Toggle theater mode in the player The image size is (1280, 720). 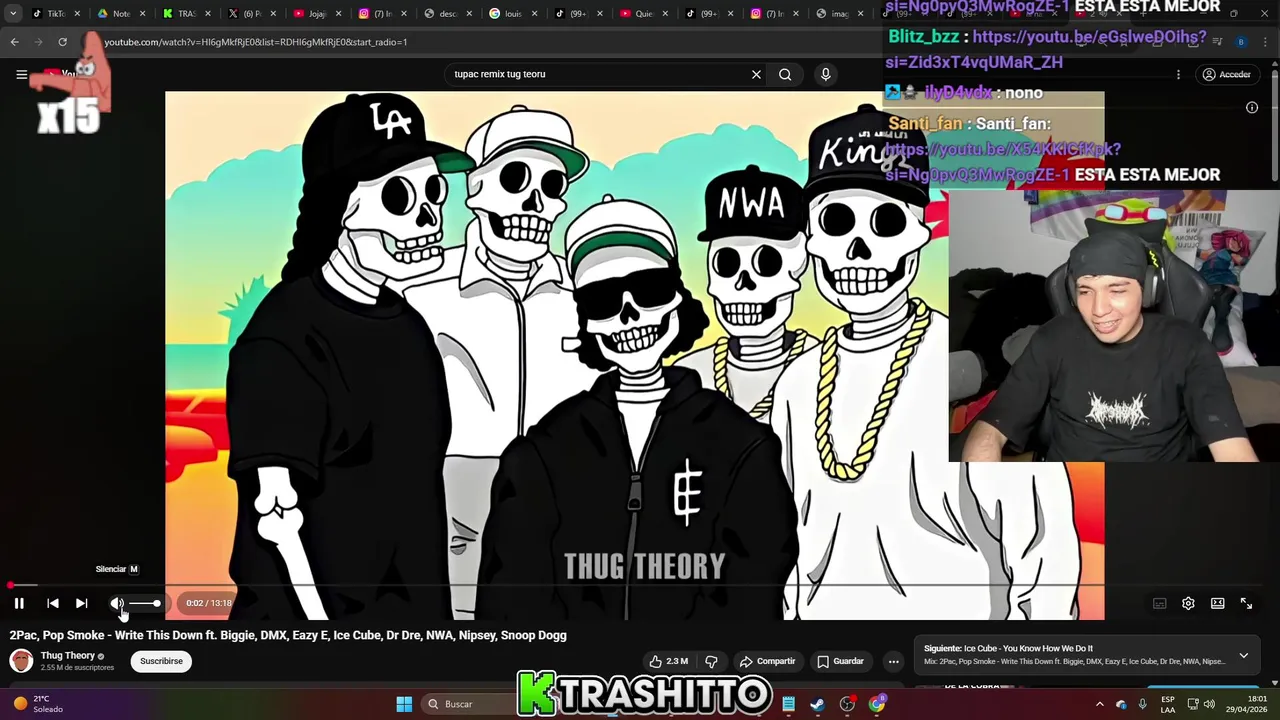tap(1217, 603)
